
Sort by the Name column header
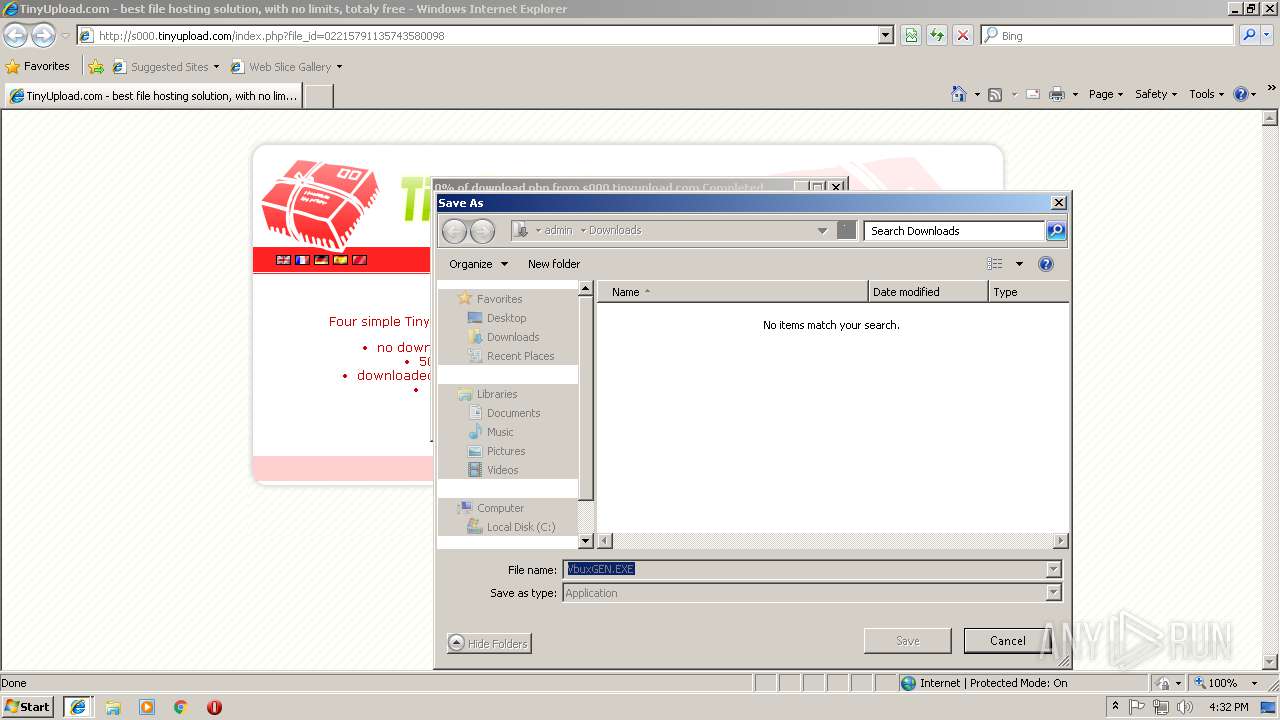pyautogui.click(x=732, y=292)
